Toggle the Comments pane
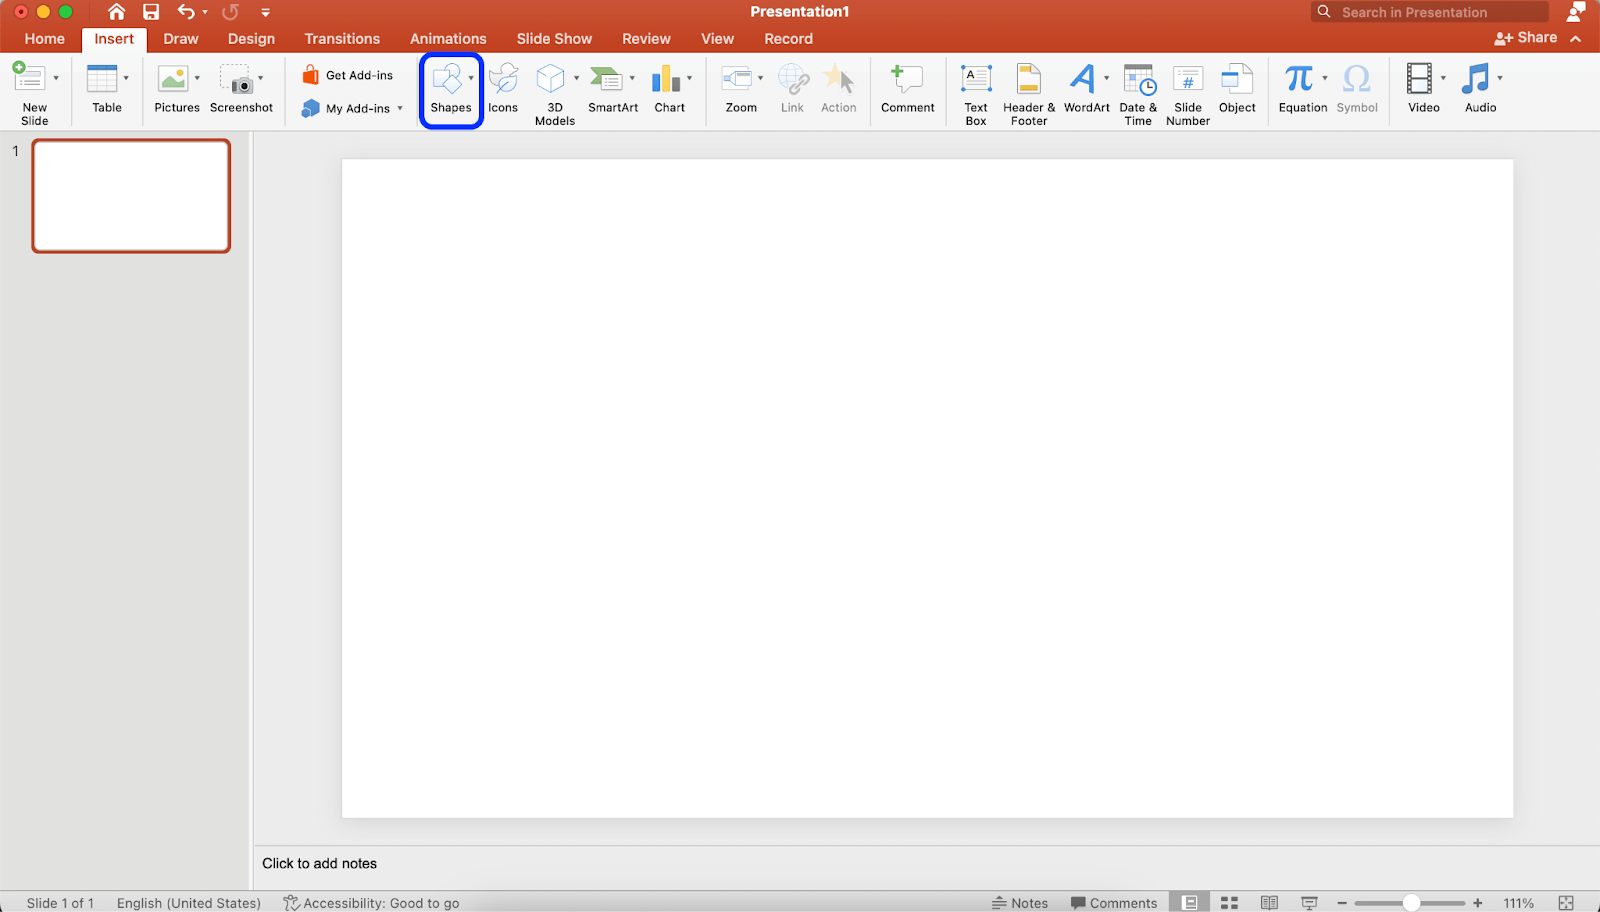The width and height of the screenshot is (1600, 912). click(1113, 901)
